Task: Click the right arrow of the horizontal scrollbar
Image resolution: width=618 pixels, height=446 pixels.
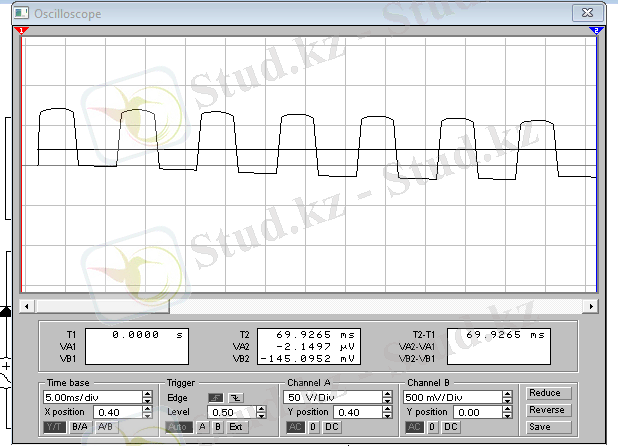Action: pyautogui.click(x=591, y=306)
